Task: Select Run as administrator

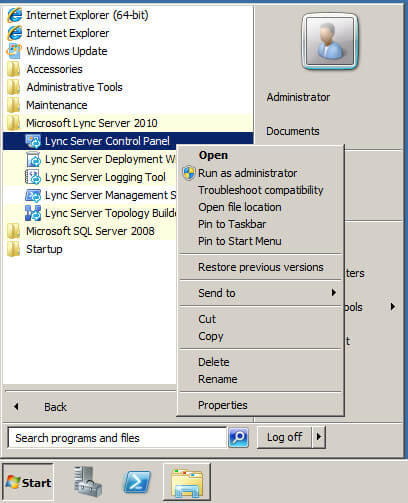Action: pyautogui.click(x=247, y=173)
